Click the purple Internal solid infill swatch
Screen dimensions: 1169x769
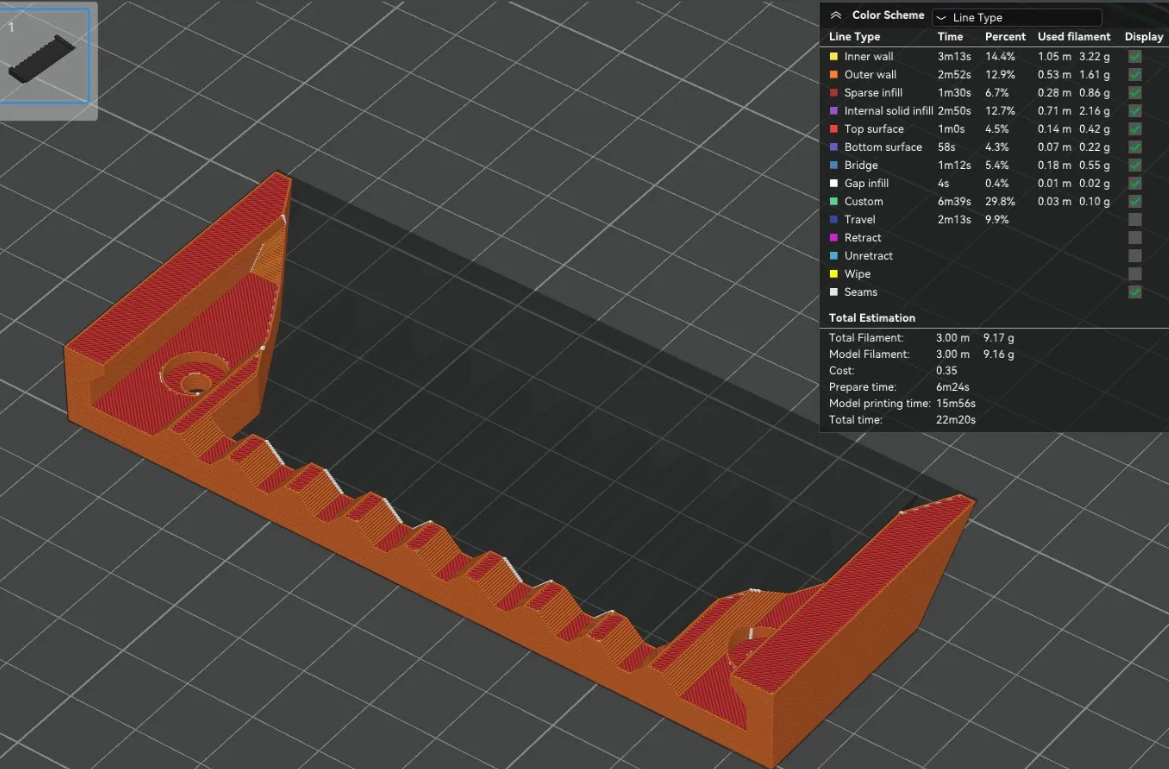(834, 111)
